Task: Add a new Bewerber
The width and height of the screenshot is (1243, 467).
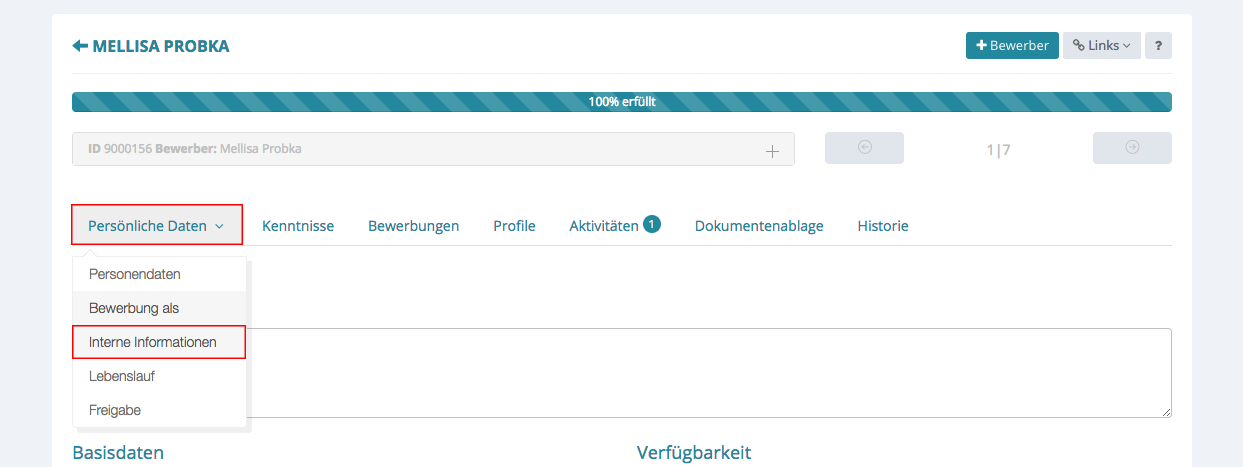Action: 1012,46
